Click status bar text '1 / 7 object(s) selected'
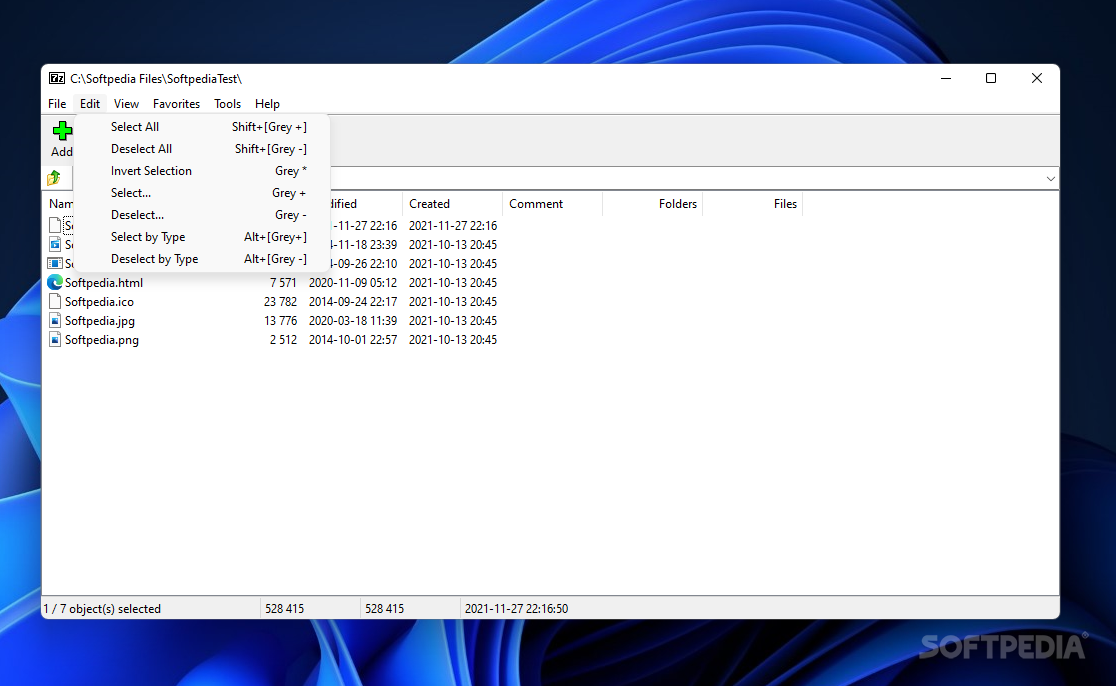 [x=102, y=608]
